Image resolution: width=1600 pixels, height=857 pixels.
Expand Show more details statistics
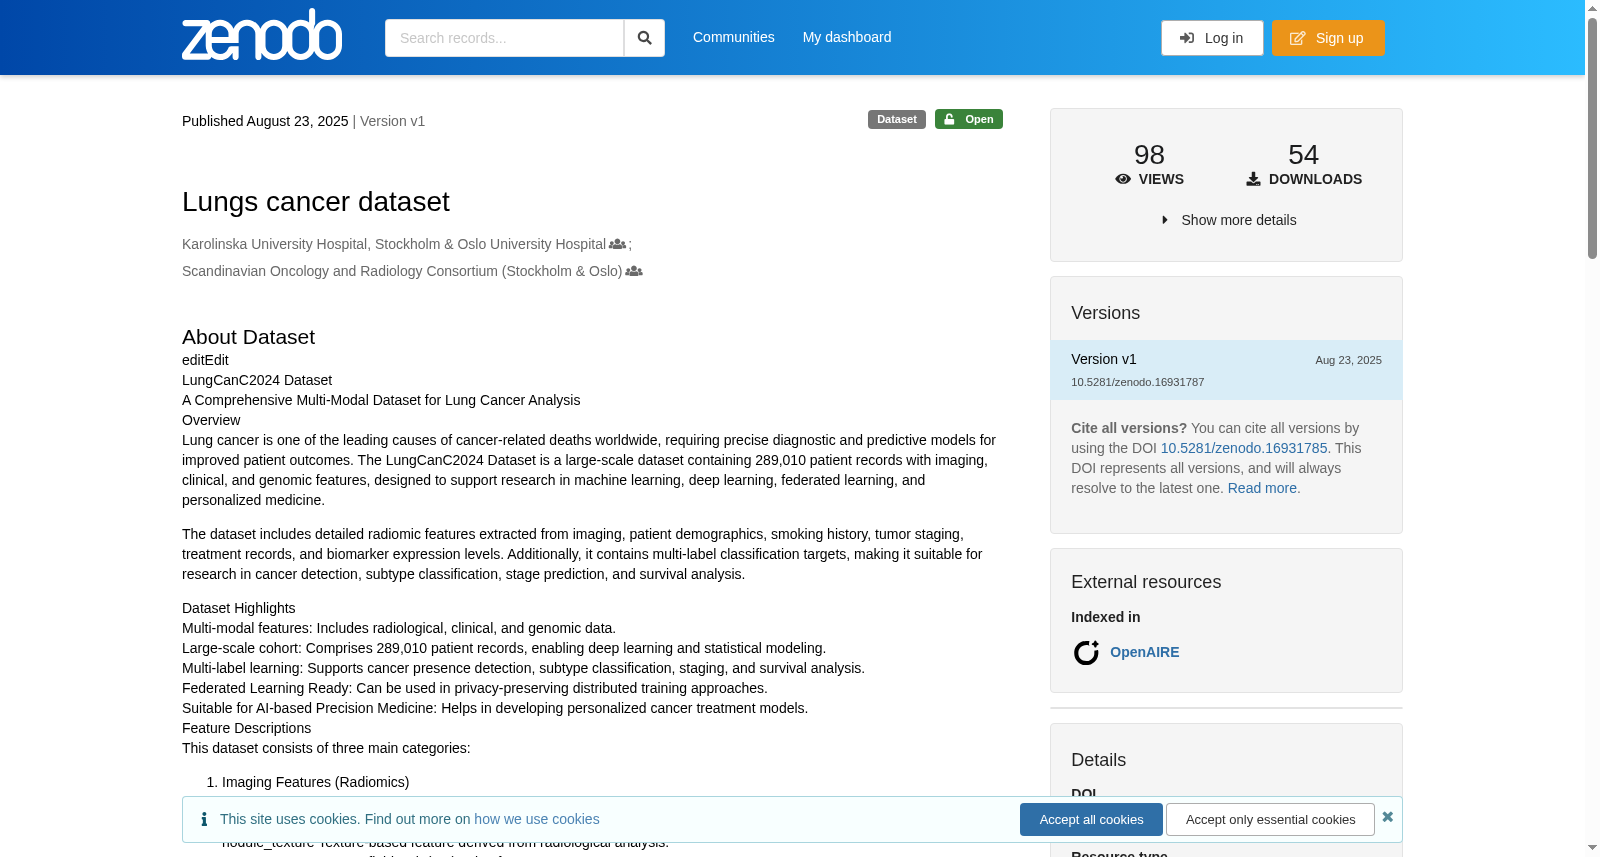(x=1228, y=220)
